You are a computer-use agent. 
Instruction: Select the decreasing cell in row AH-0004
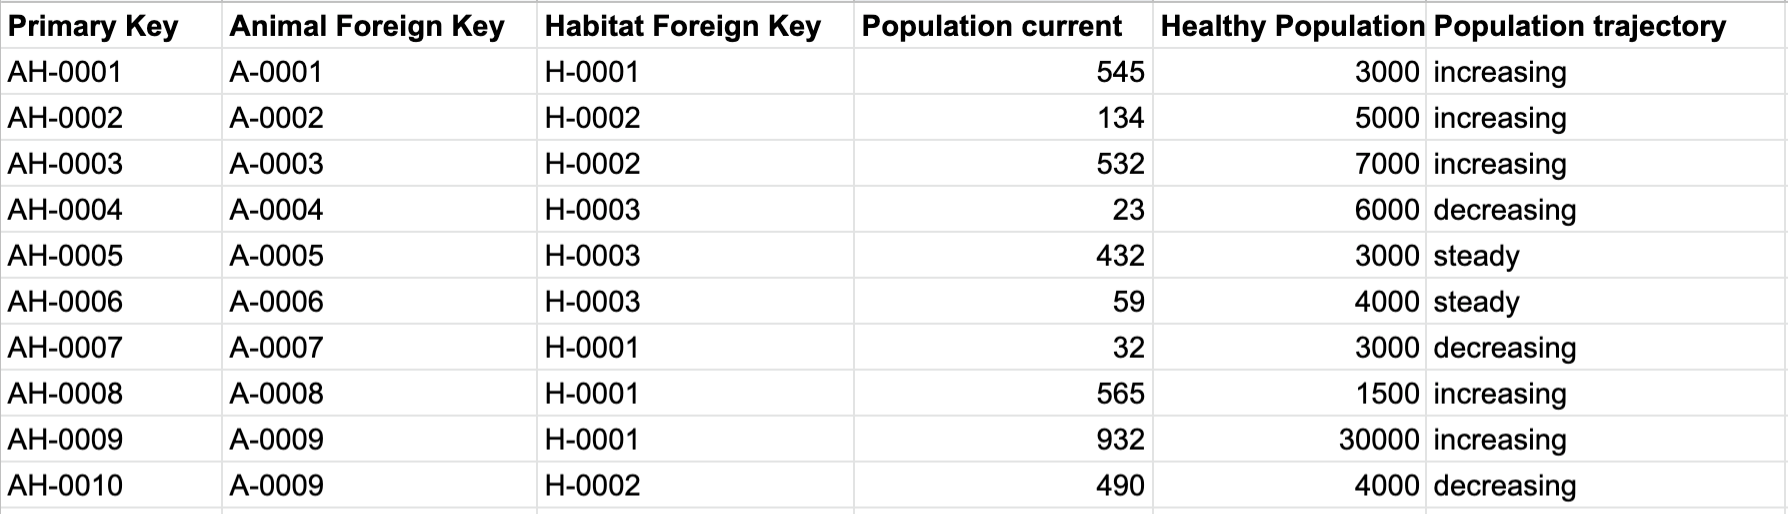click(x=1606, y=210)
